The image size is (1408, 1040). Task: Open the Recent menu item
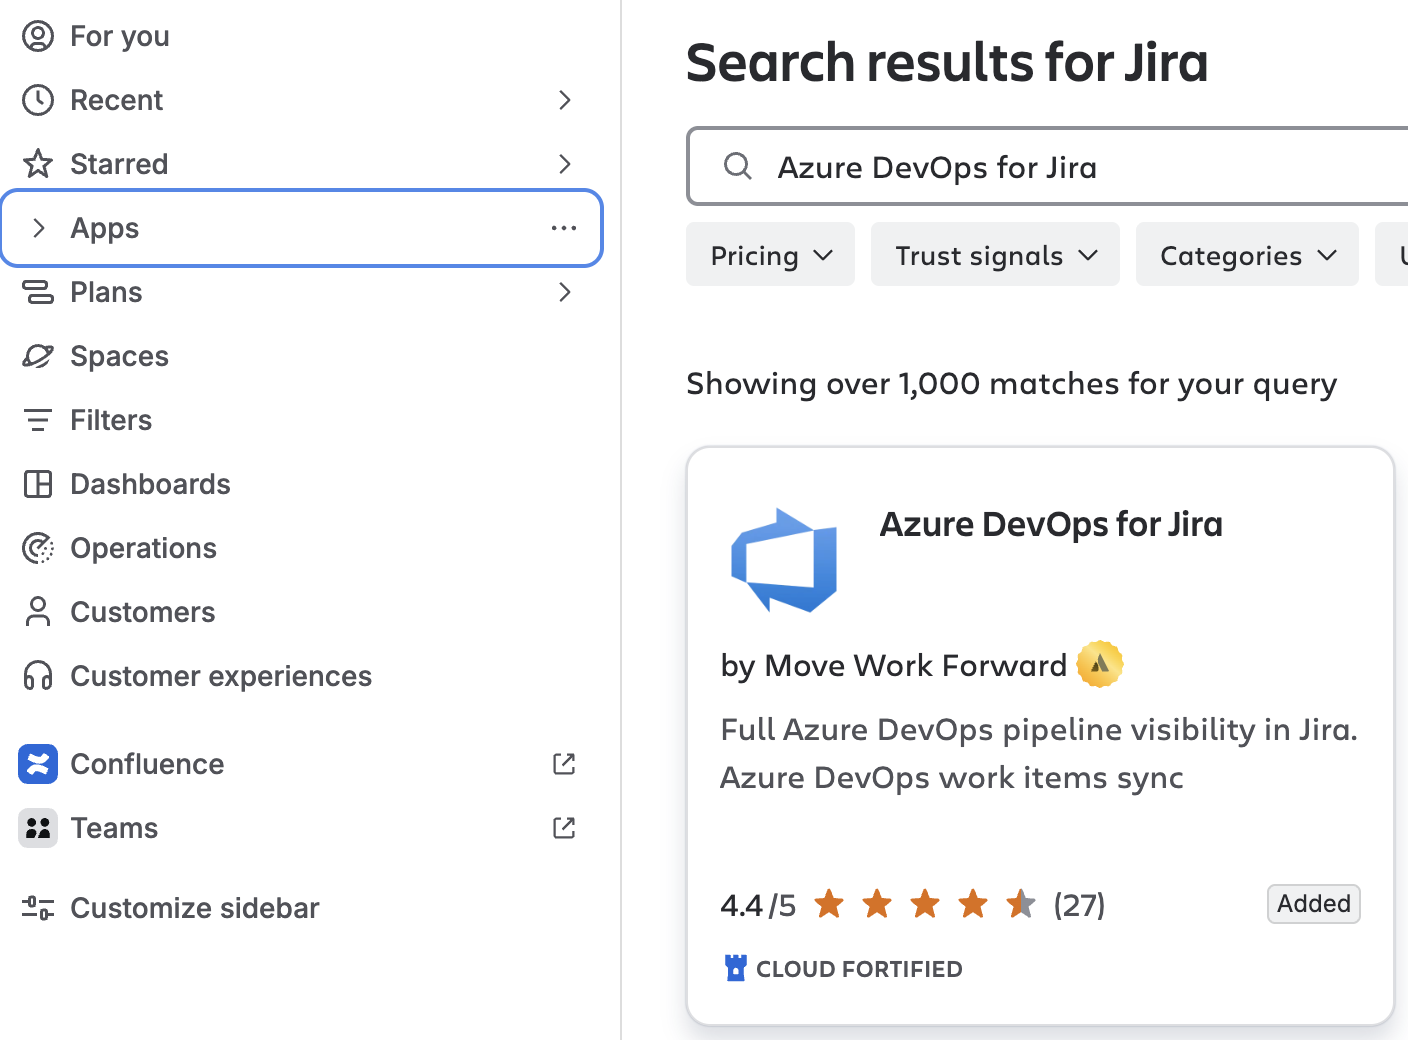point(116,100)
